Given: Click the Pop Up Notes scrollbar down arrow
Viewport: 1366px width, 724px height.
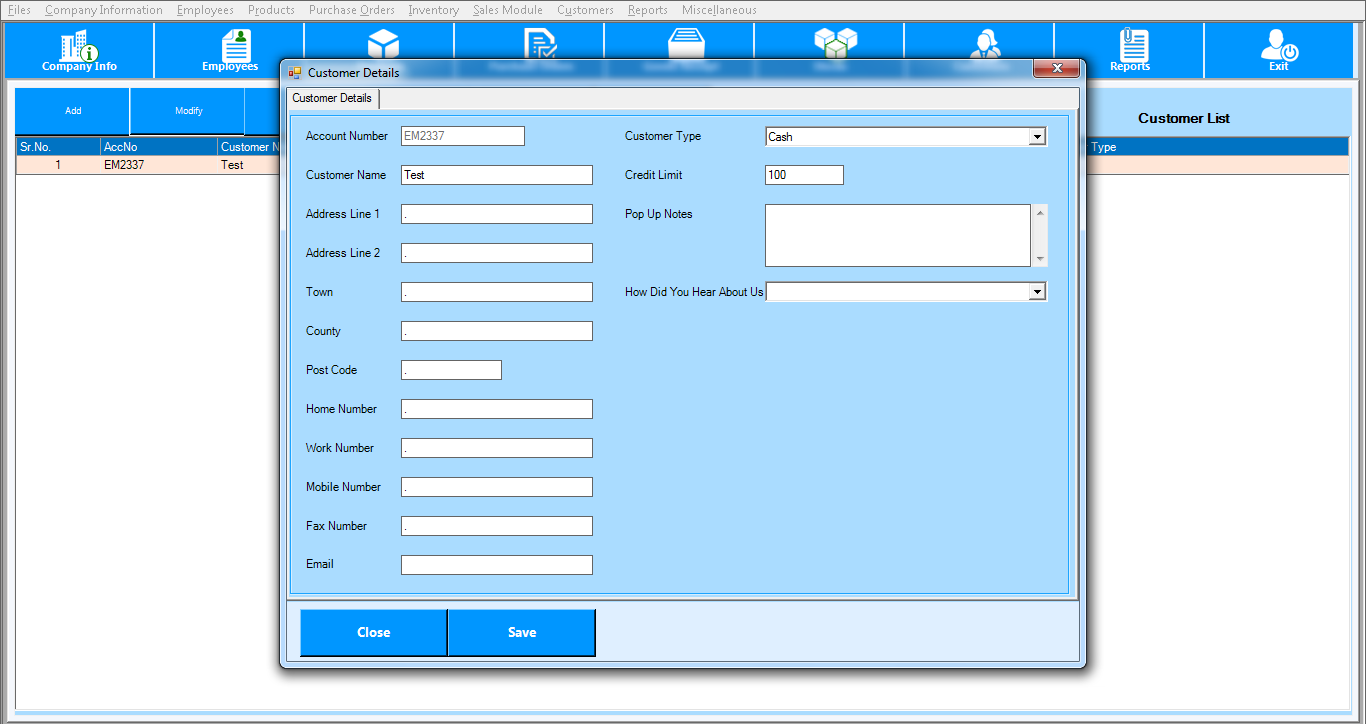Looking at the screenshot, I should click(x=1041, y=259).
